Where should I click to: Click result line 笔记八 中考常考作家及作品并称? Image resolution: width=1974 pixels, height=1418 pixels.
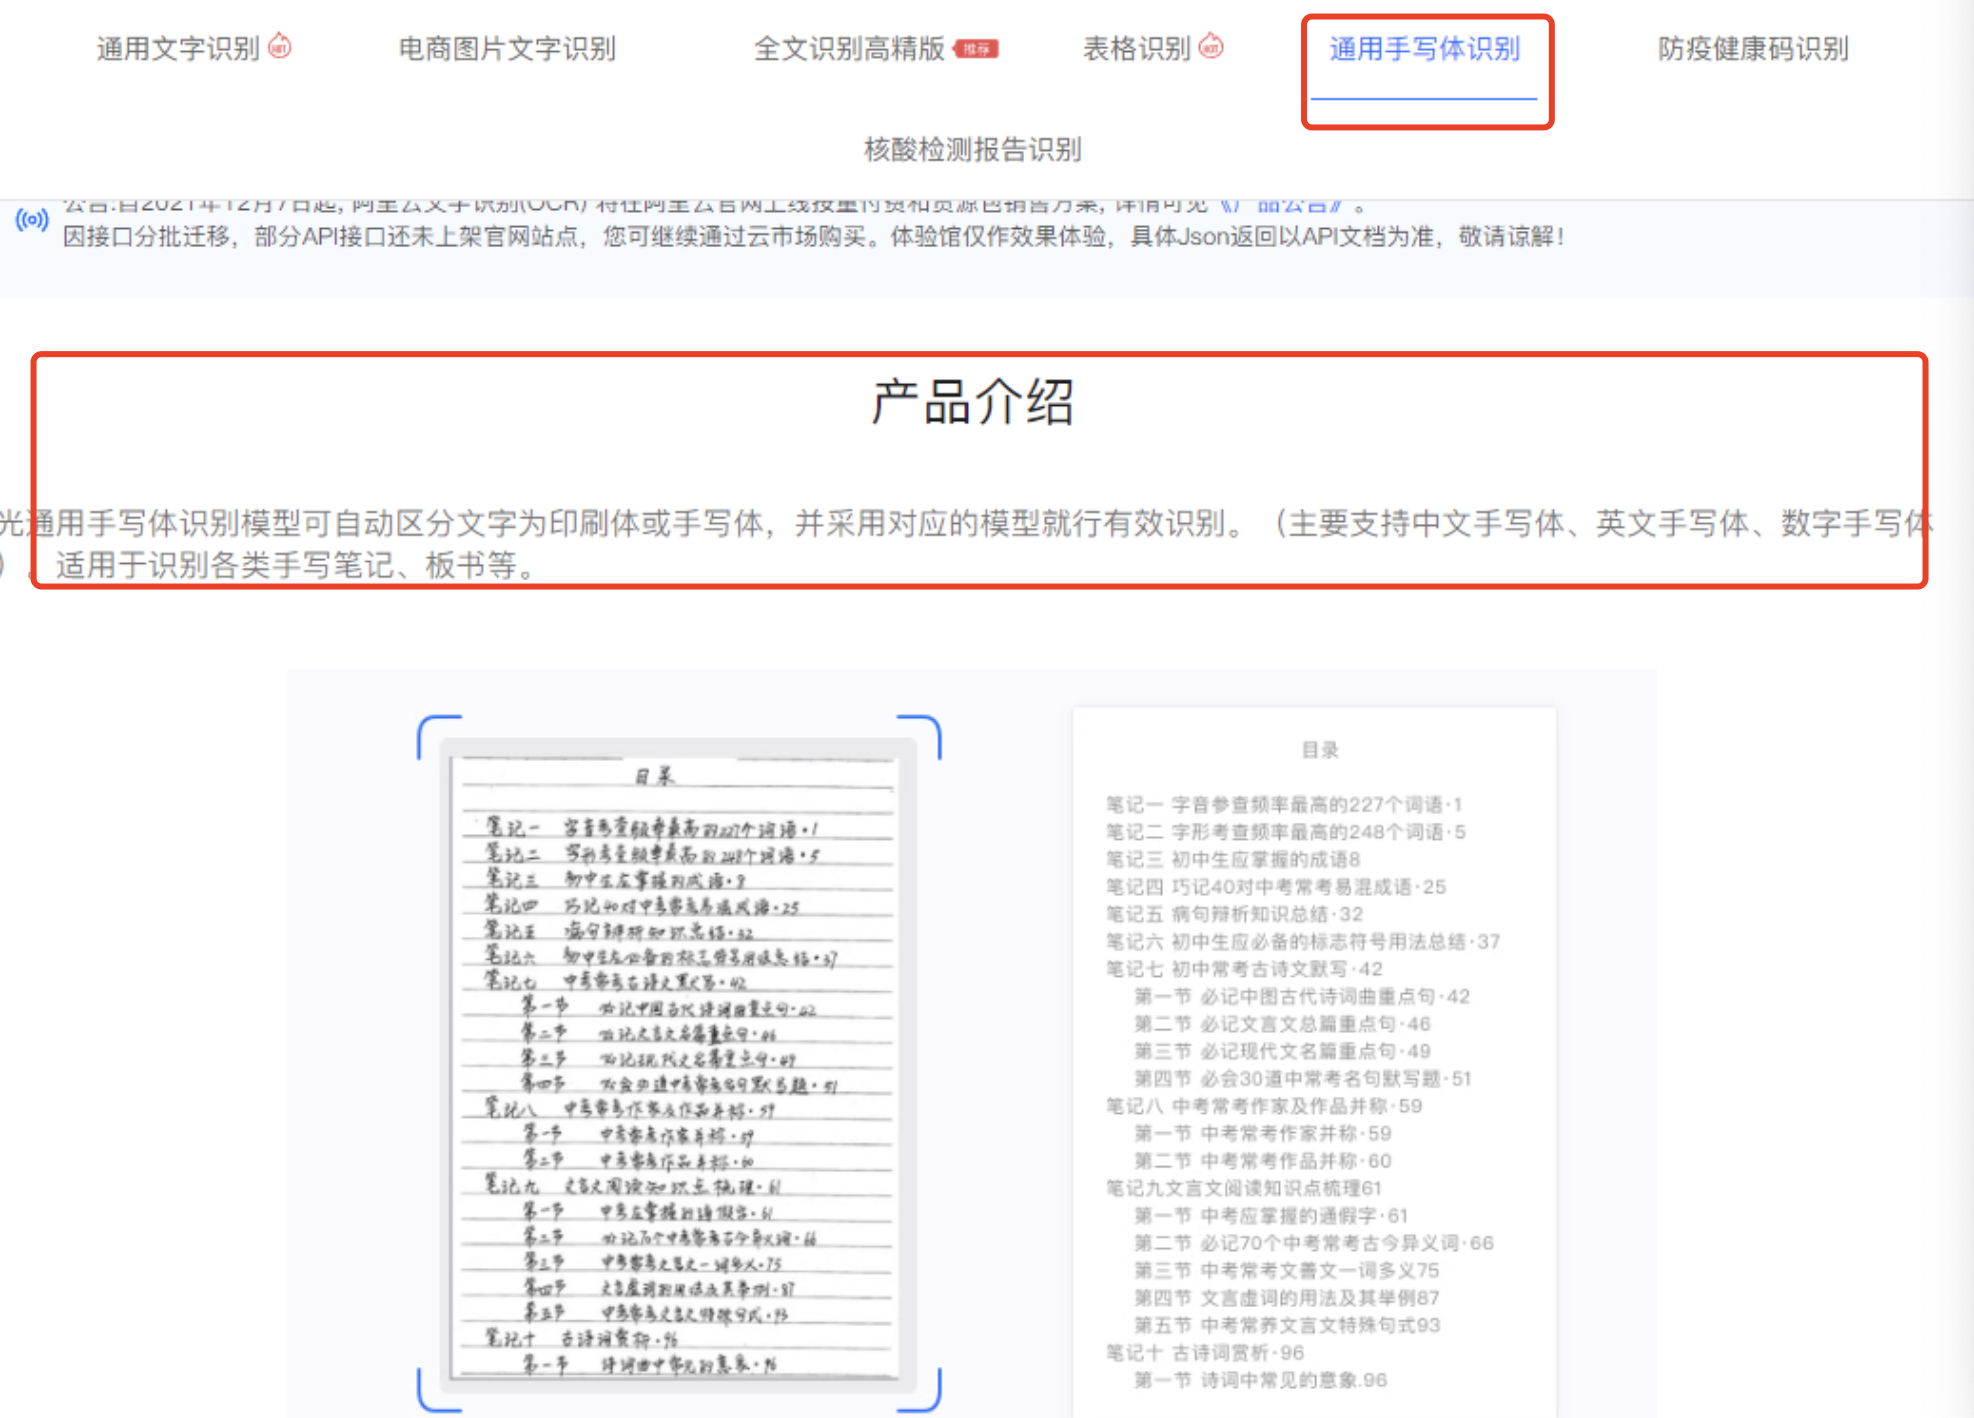[1263, 1106]
